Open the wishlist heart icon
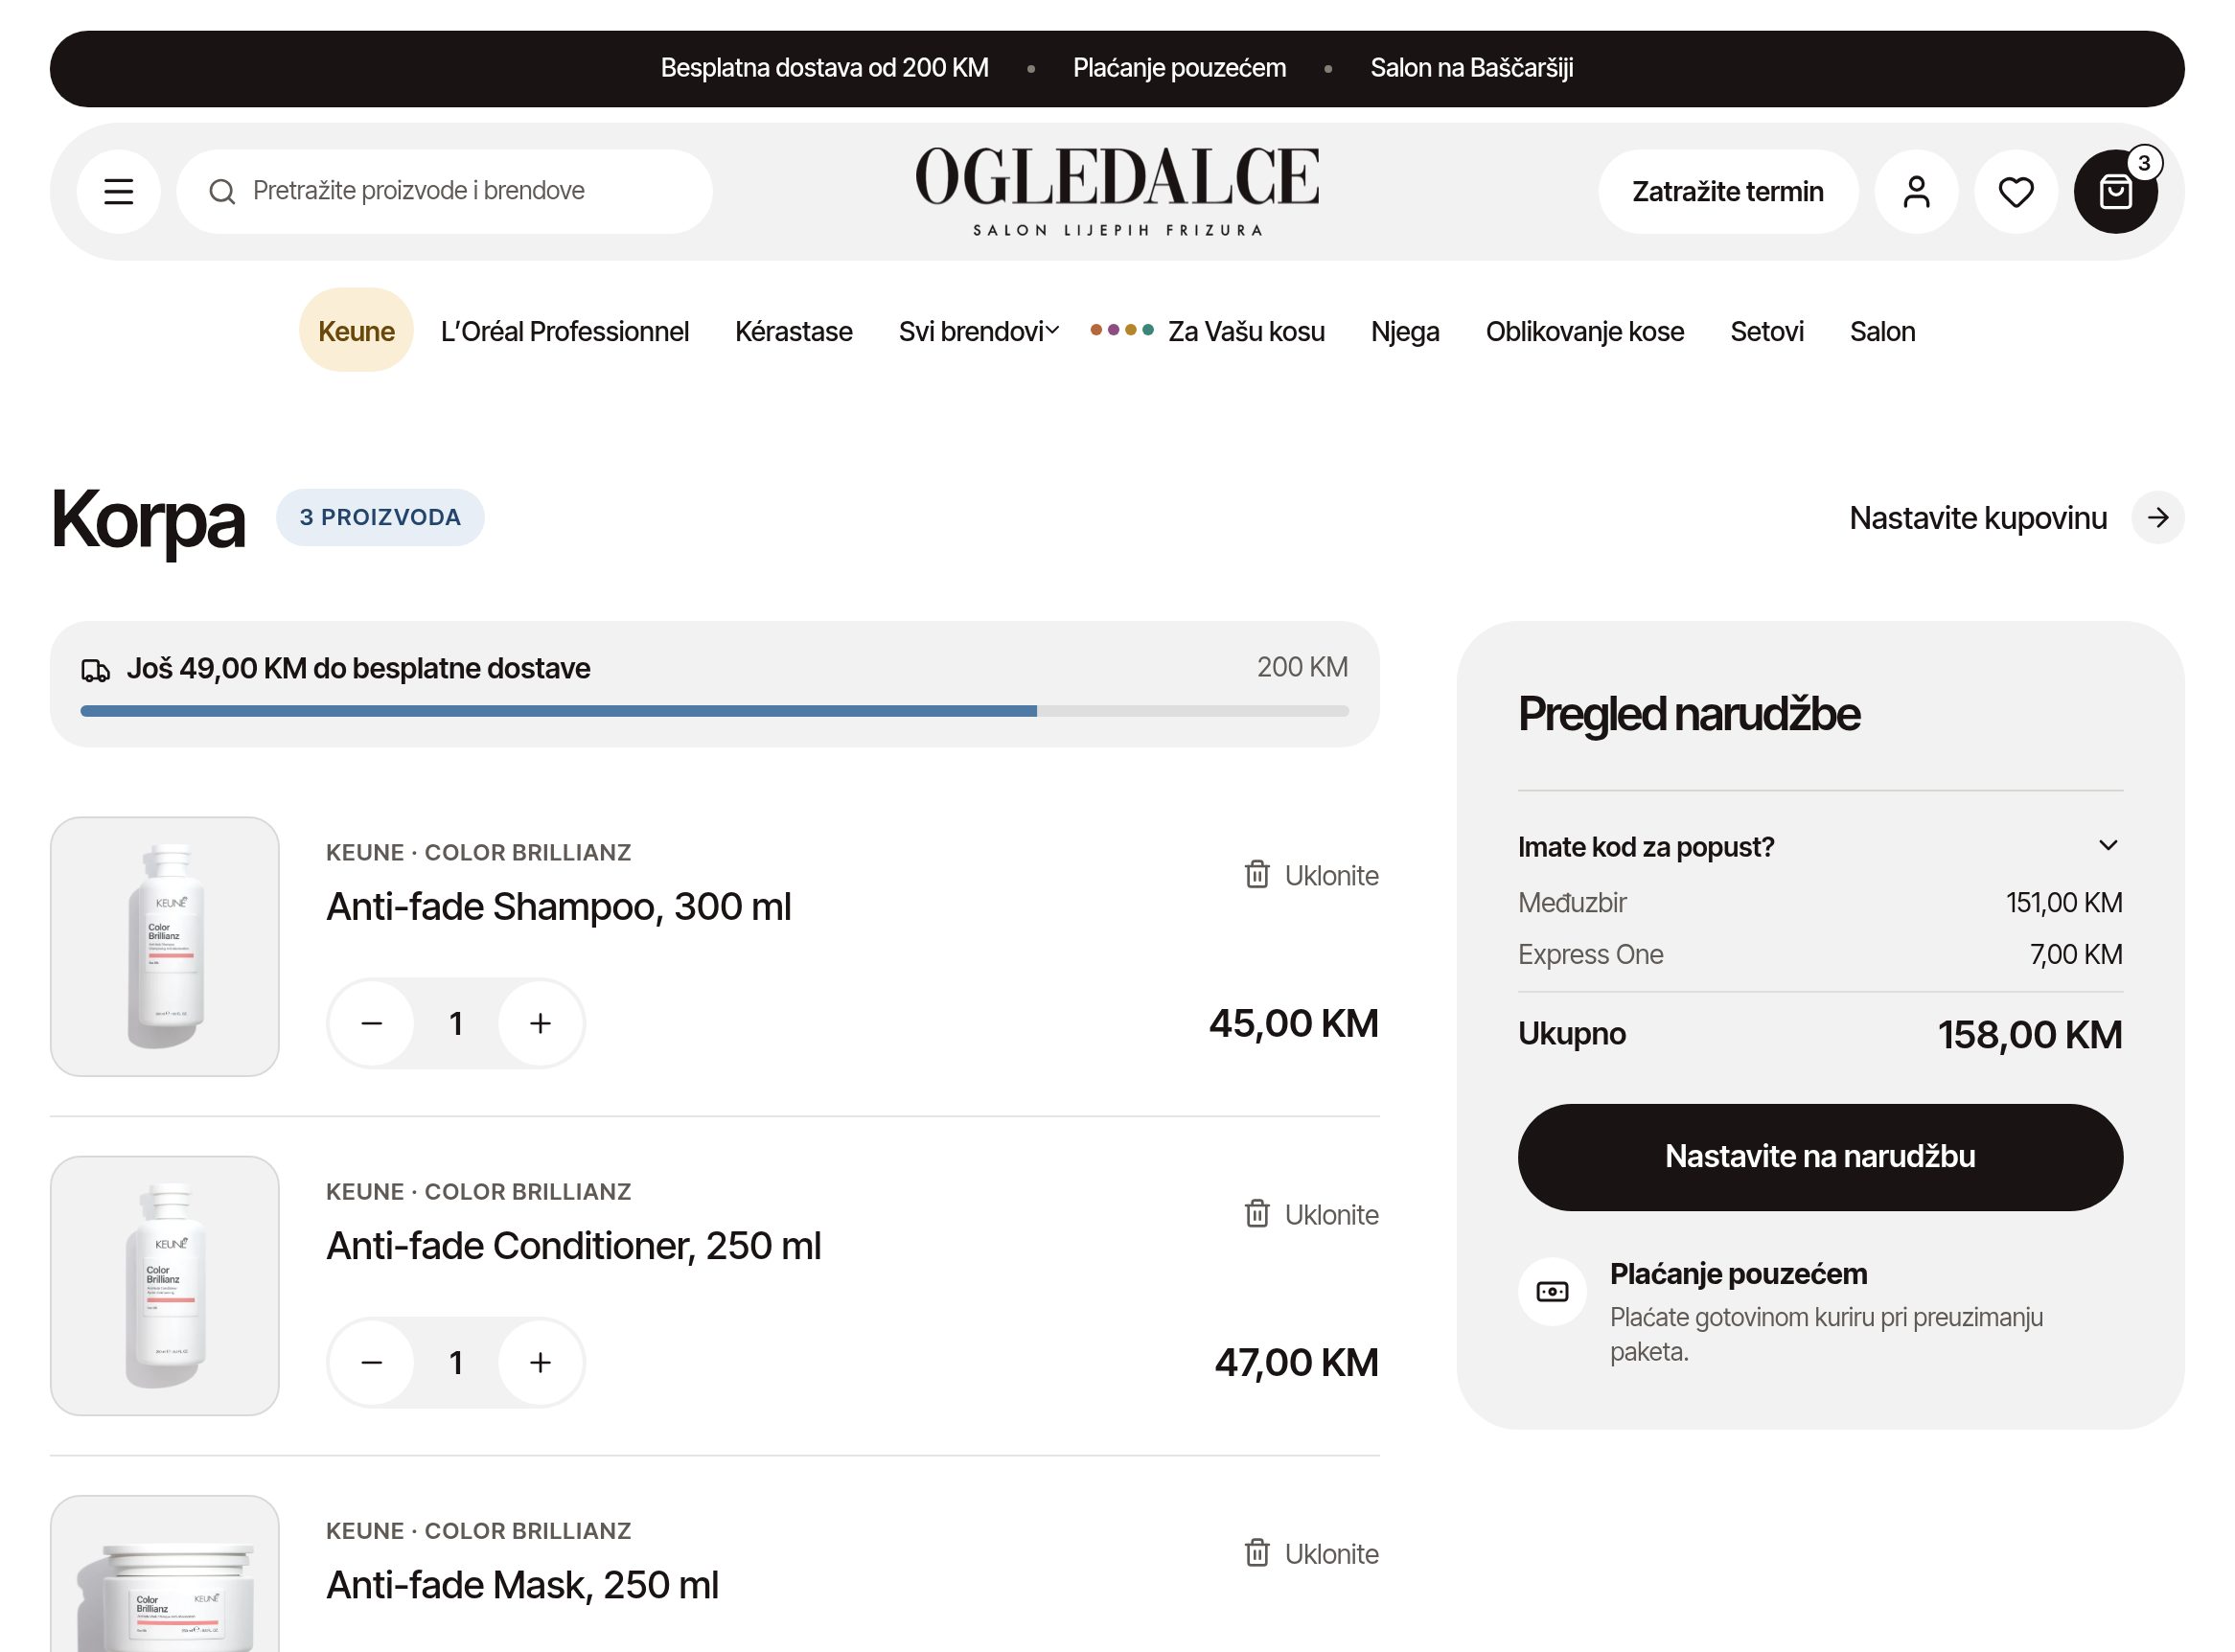Screen dimensions: 2235x1652 pyautogui.click(x=2016, y=191)
